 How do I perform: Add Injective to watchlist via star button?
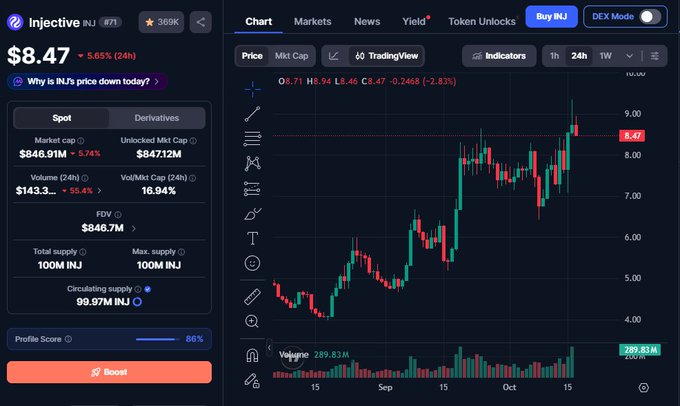161,22
